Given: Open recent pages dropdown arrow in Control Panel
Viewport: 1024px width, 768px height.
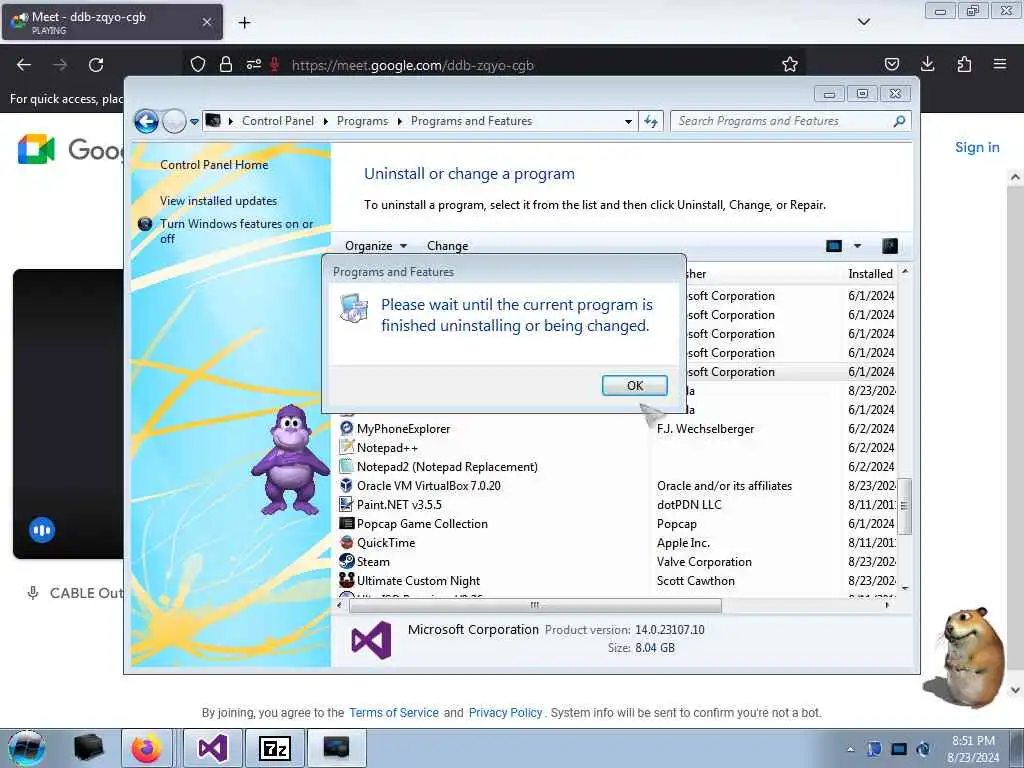Looking at the screenshot, I should (194, 121).
